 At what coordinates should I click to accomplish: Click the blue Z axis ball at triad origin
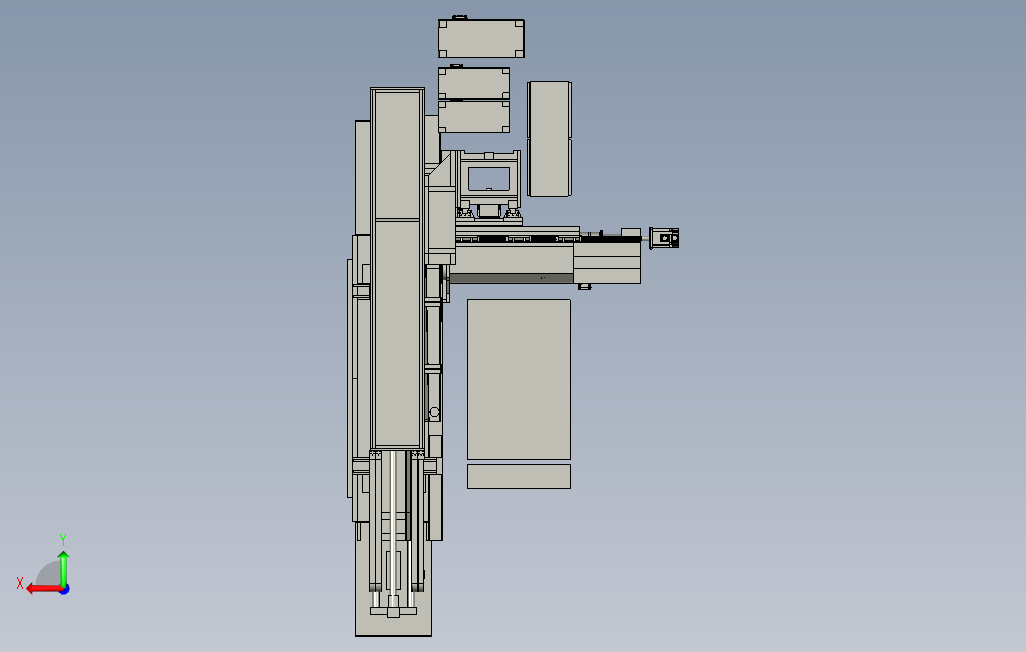point(65,589)
